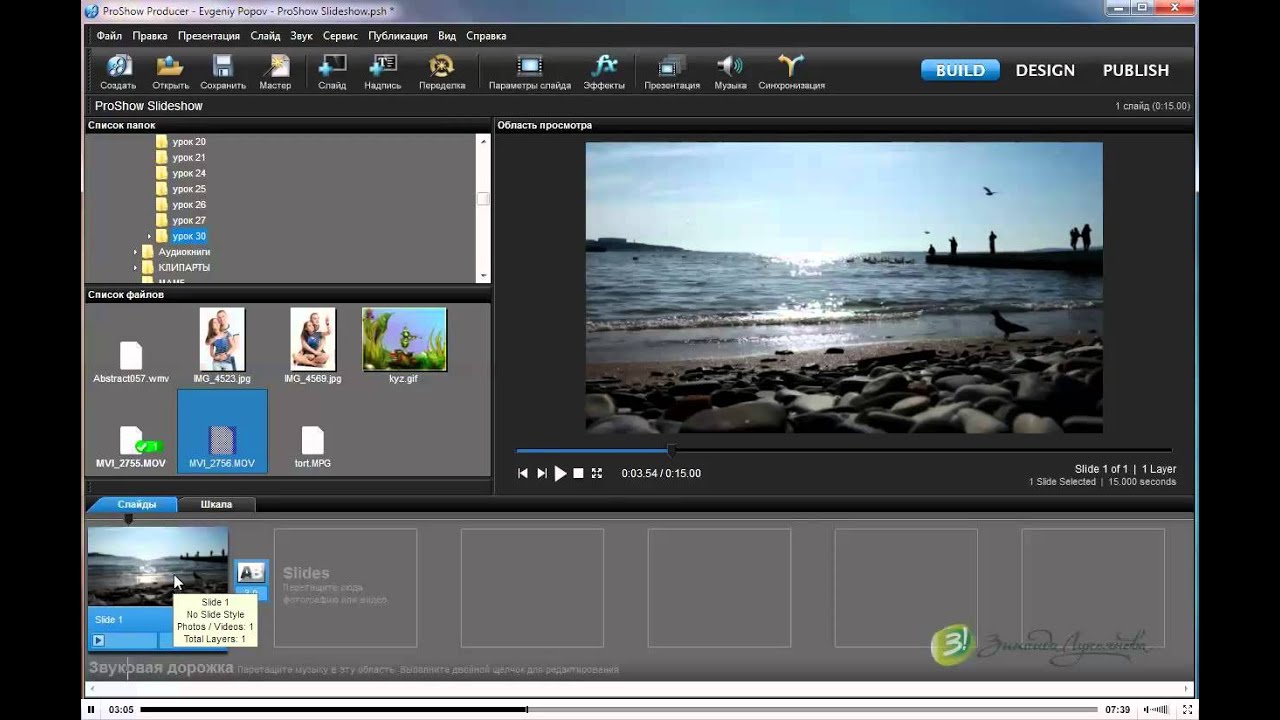1280x720 pixels.
Task: Expand the КЛИПАРТЫ folder
Action: pos(136,268)
